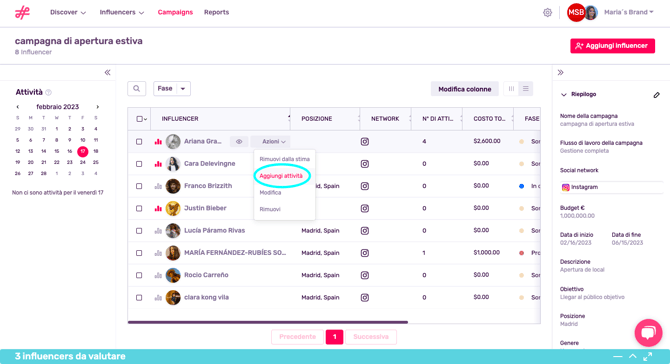Switch to list view icon
The width and height of the screenshot is (670, 364).
click(526, 89)
